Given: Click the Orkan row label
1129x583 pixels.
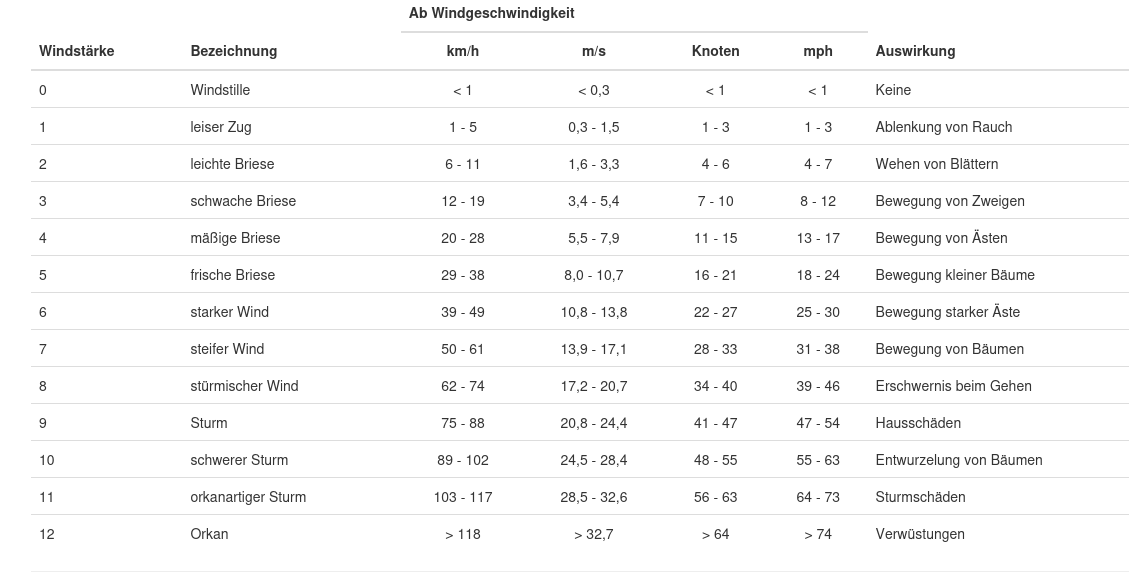Looking at the screenshot, I should point(209,534).
